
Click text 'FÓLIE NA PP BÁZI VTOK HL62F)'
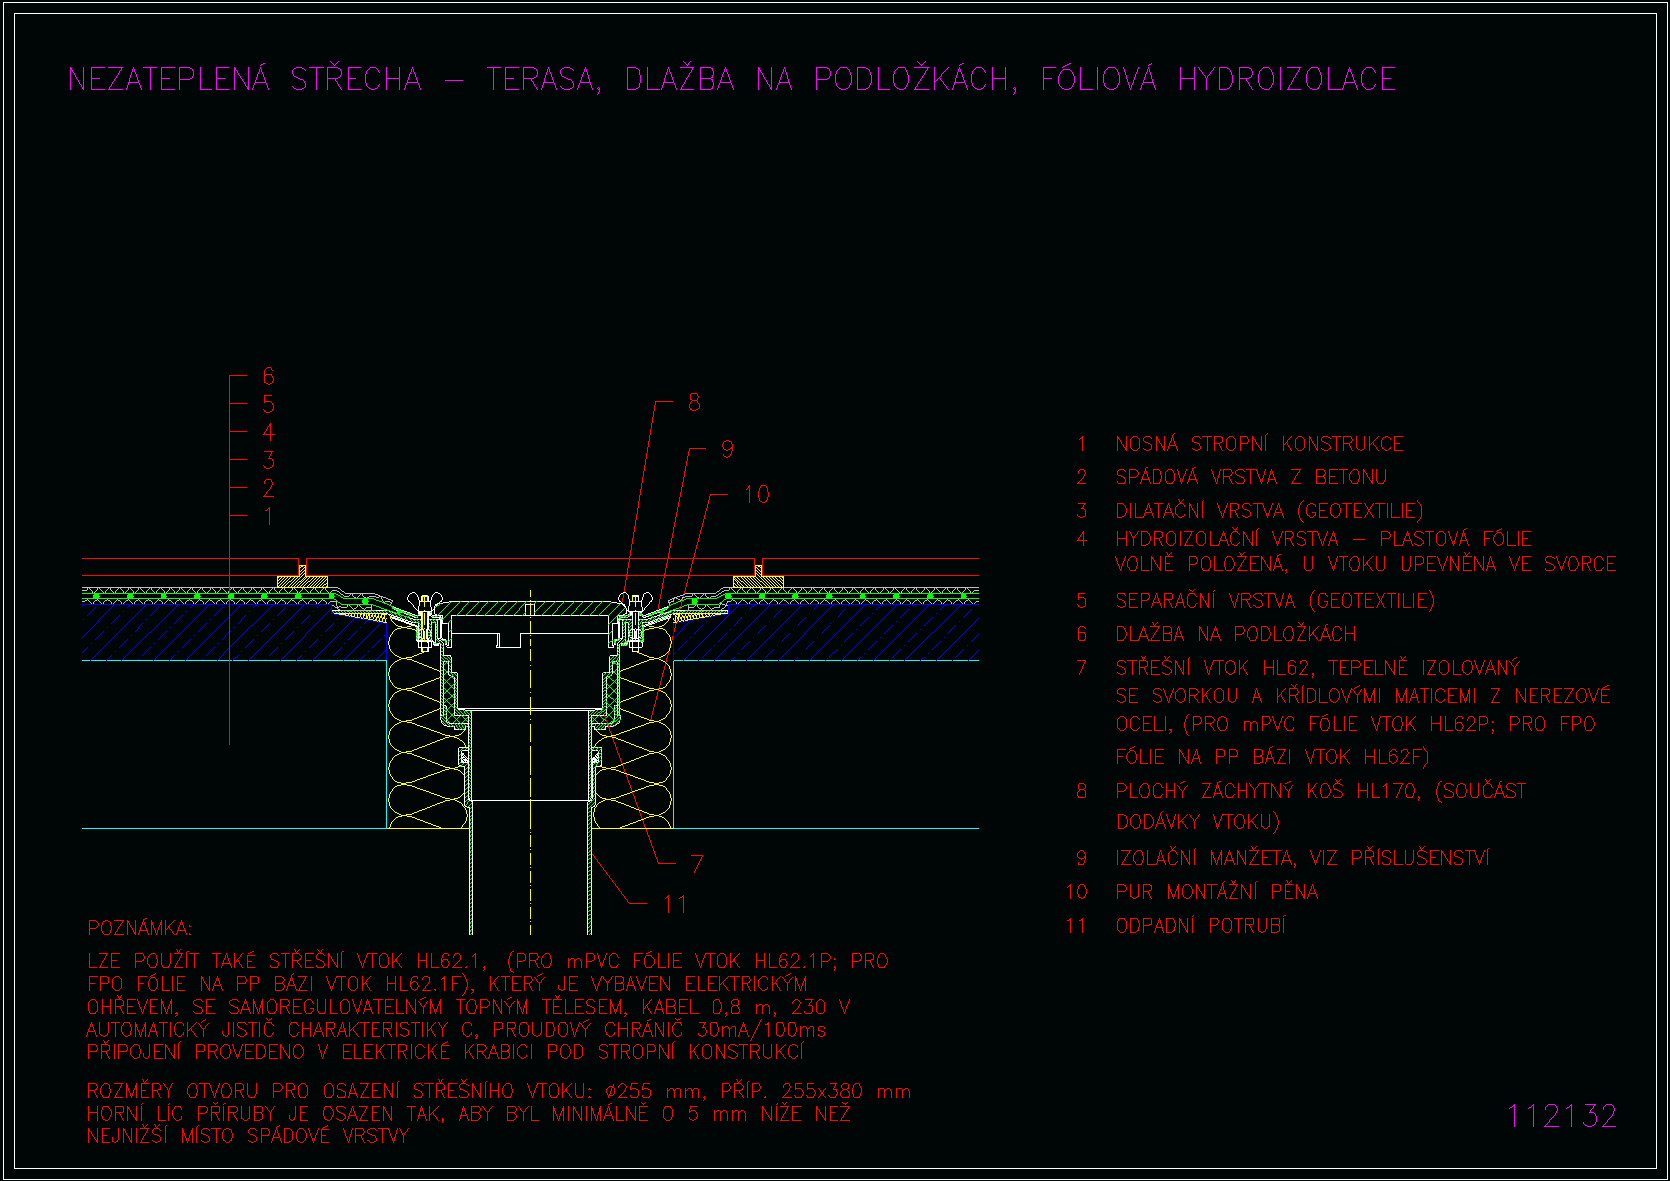pyautogui.click(x=1273, y=757)
